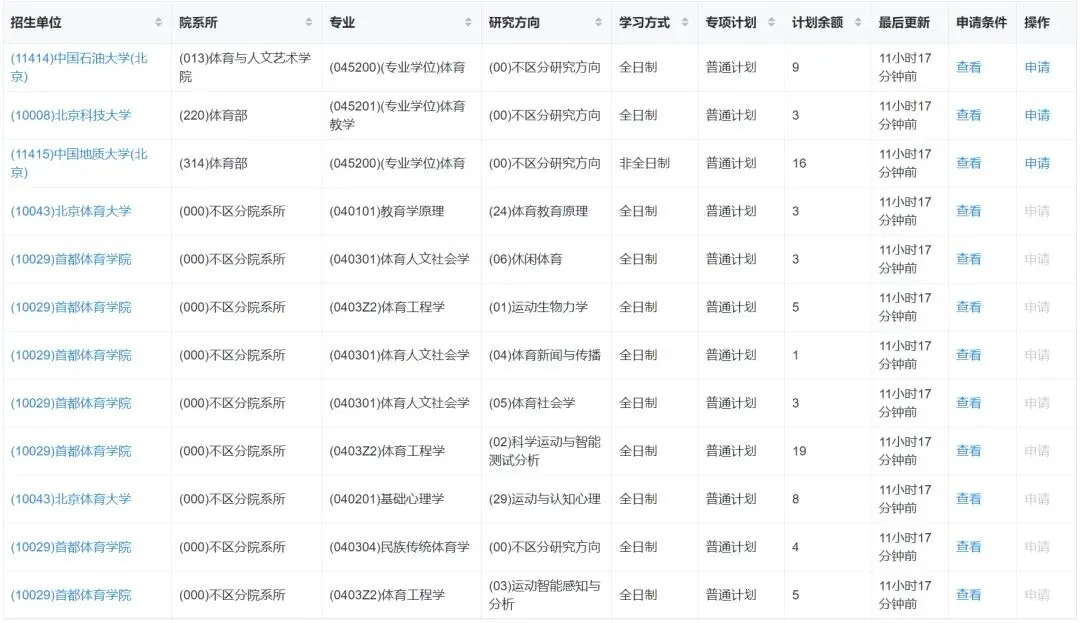
Task: Click greyed 申请 in the 体育教育原理 row
Action: point(1037,211)
